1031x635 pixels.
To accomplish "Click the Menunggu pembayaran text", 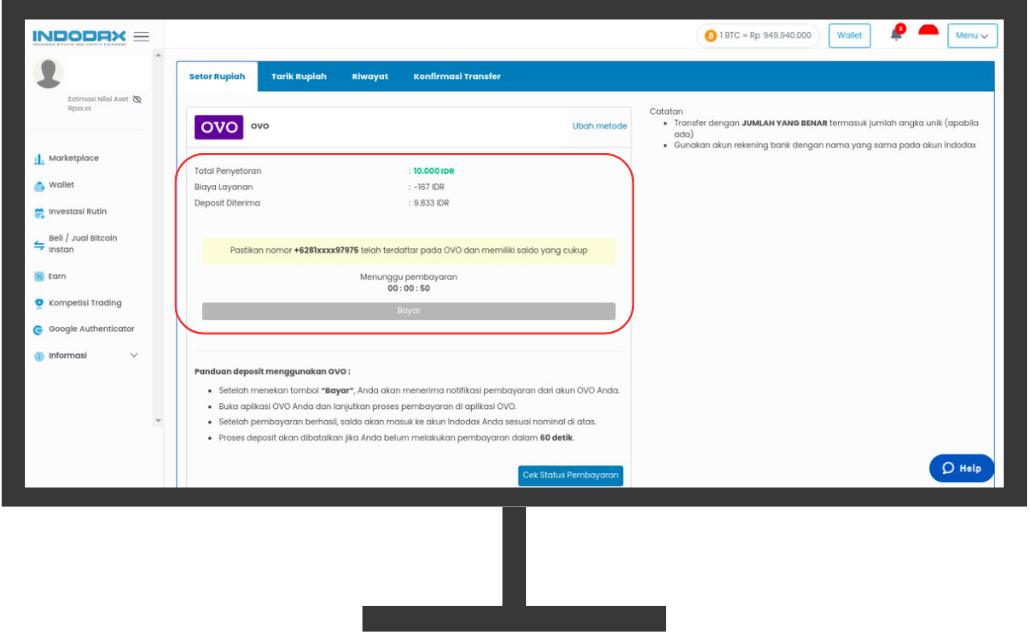I will pyautogui.click(x=408, y=277).
